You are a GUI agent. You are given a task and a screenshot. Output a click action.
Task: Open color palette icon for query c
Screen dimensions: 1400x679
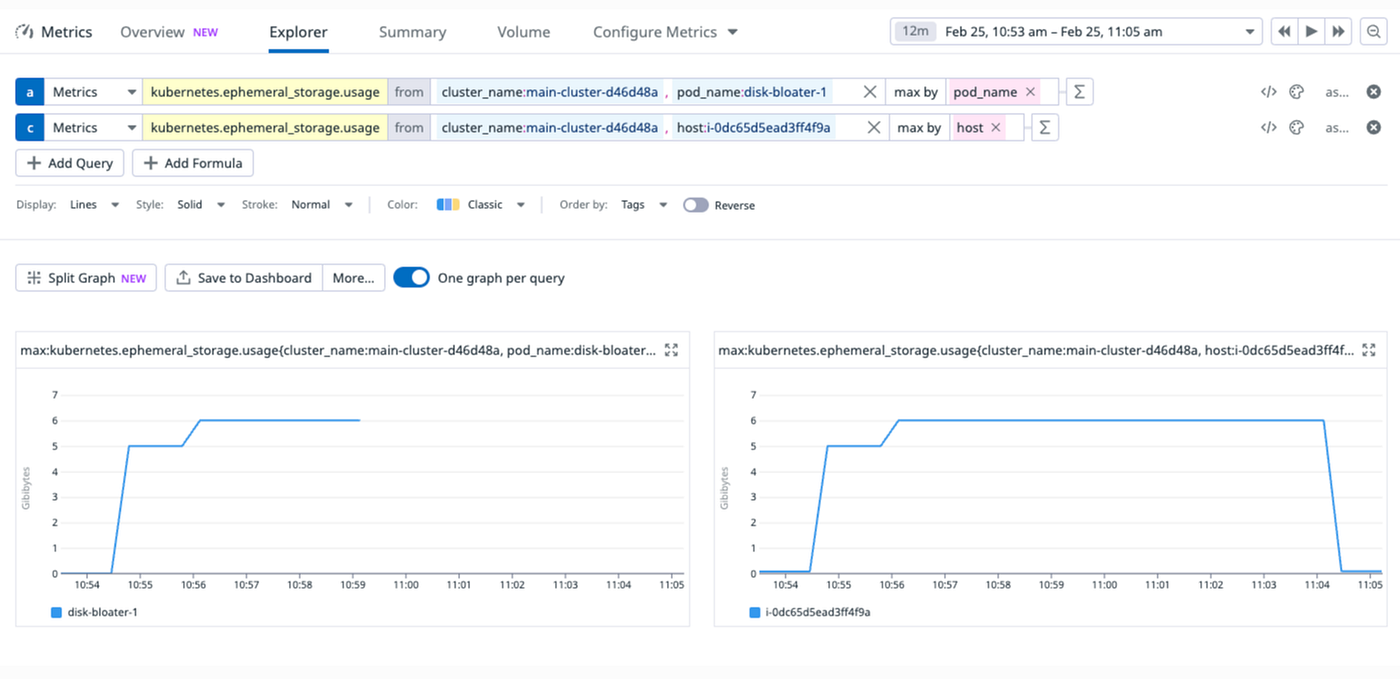(x=1296, y=128)
